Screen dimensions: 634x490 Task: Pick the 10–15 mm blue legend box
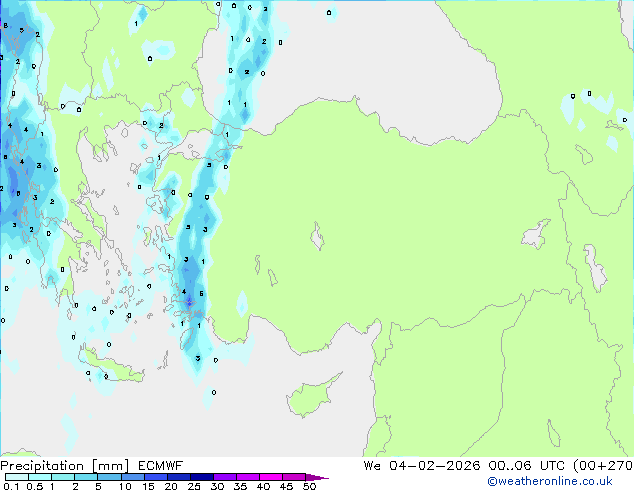coord(132,477)
